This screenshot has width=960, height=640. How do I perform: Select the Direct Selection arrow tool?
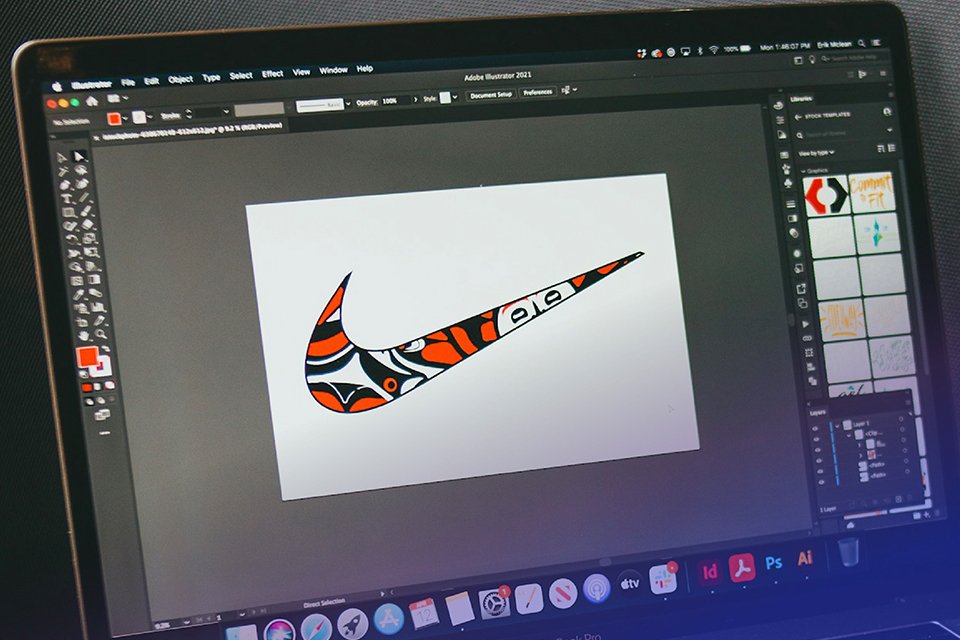[x=80, y=157]
